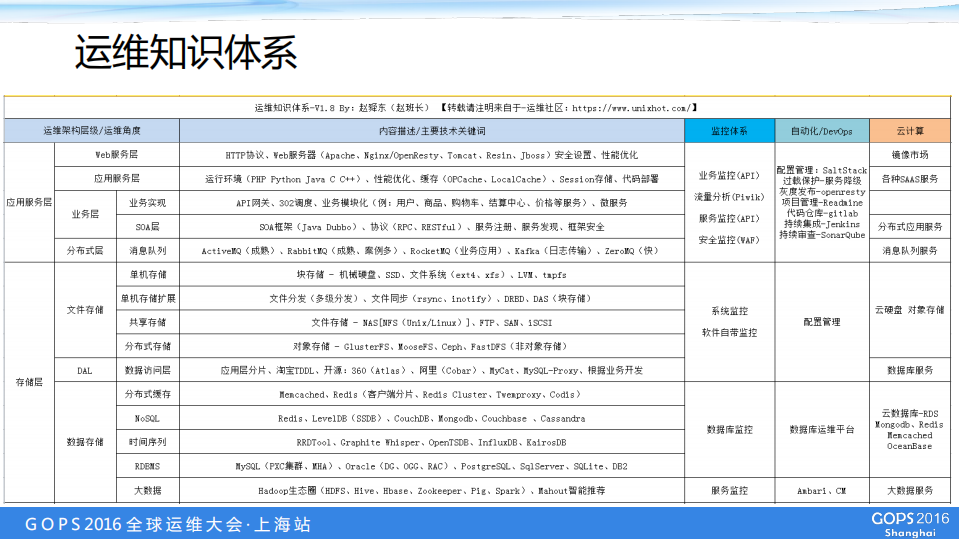
Task: Click the 数据访问层 cell
Action: coord(147,371)
